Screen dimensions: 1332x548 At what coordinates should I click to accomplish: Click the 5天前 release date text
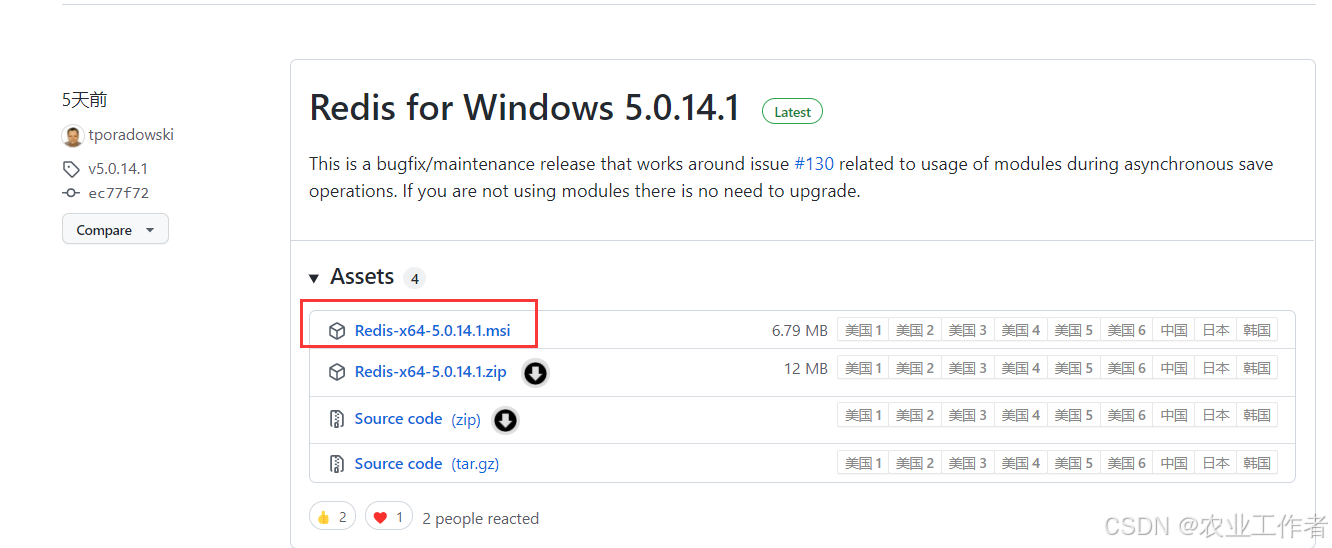click(84, 100)
